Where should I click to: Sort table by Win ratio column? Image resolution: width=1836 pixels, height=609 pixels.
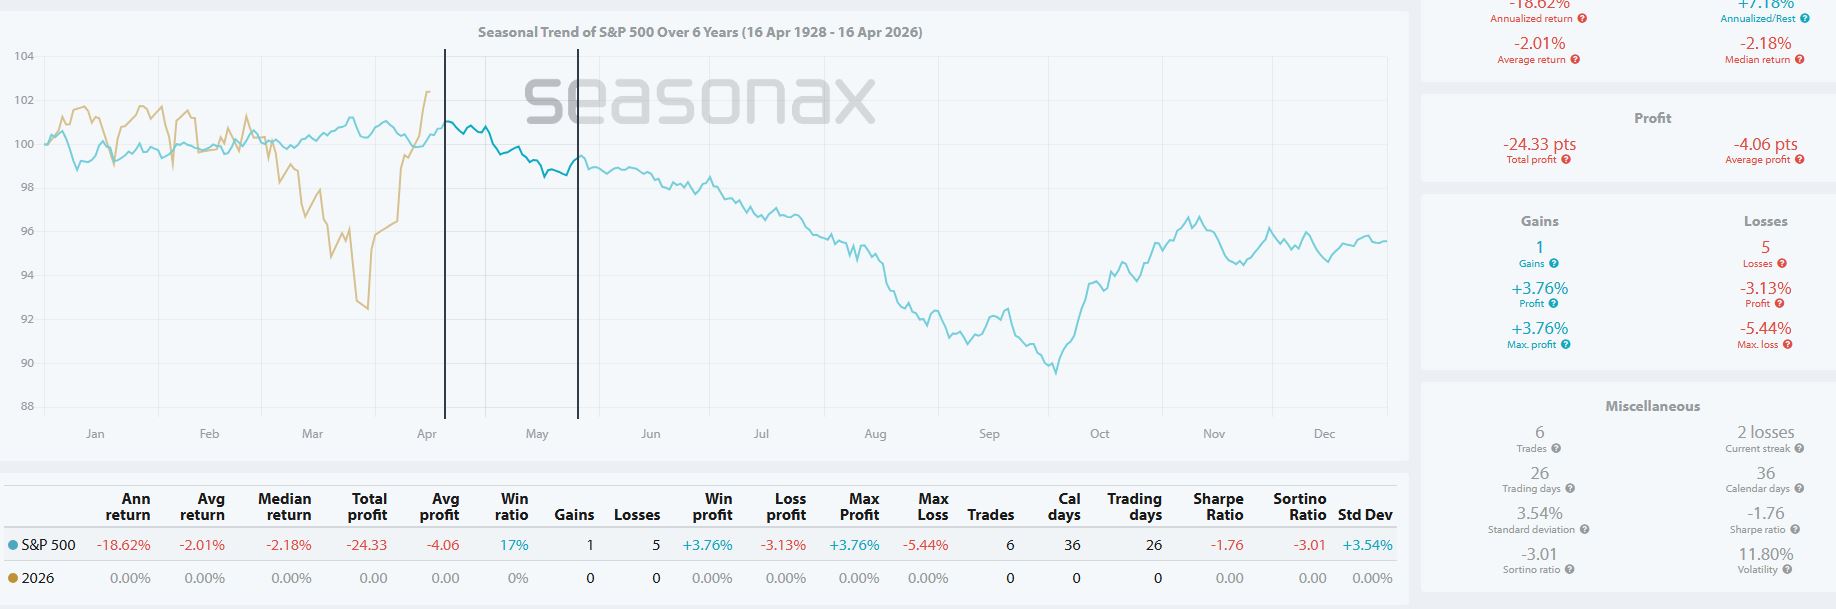tap(512, 507)
